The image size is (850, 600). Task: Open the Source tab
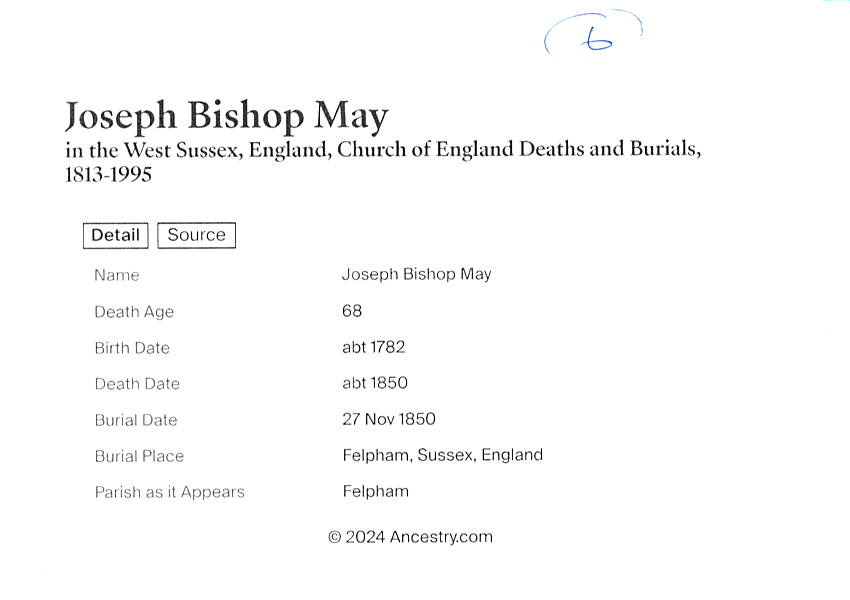(196, 235)
